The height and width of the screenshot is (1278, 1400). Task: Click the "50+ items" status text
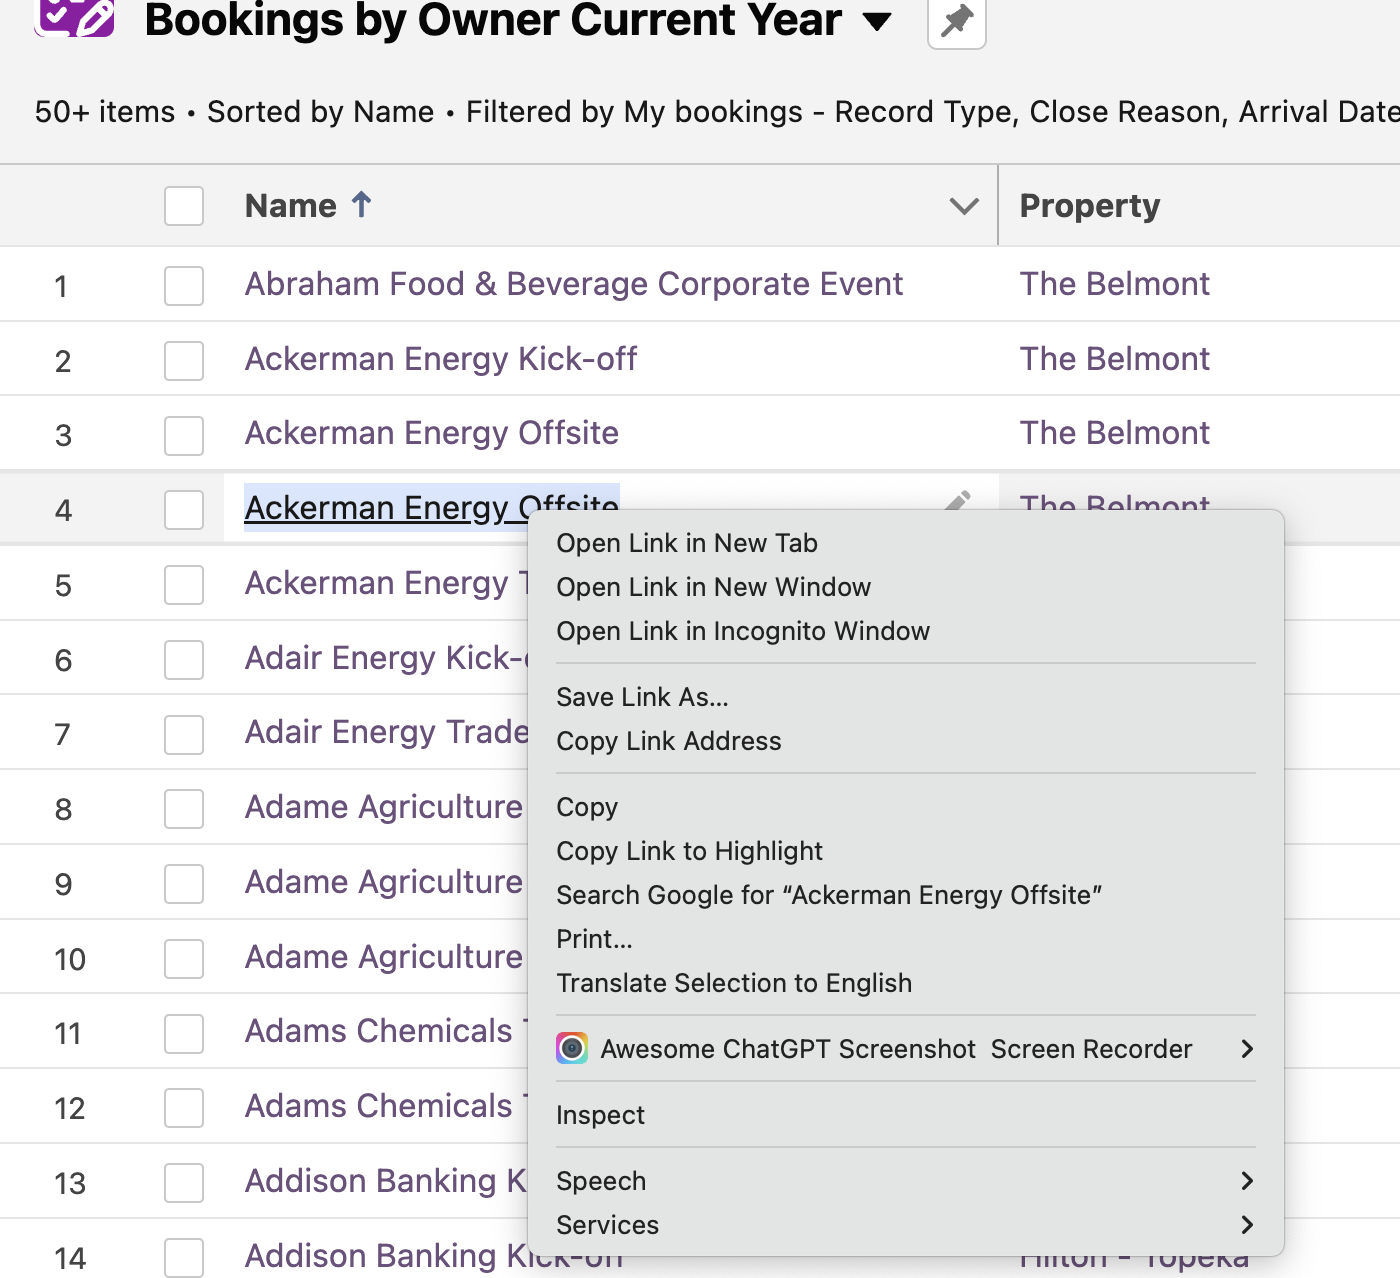click(105, 112)
